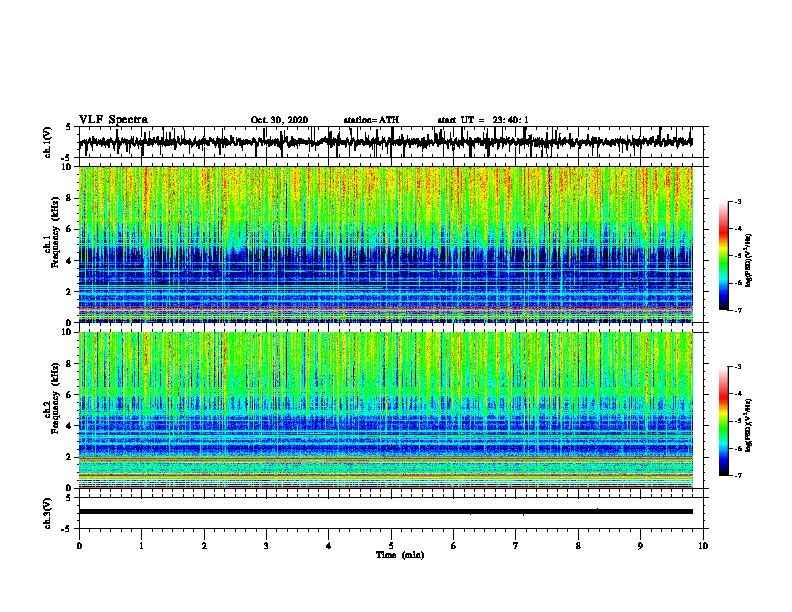The width and height of the screenshot is (792, 612).
Task: Click time axis tick label '2'
Action: coord(204,546)
